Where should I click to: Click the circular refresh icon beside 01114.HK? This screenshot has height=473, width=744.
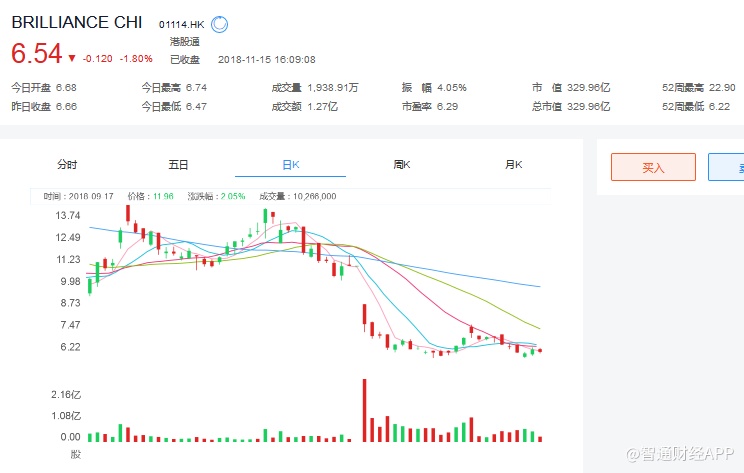[x=220, y=22]
